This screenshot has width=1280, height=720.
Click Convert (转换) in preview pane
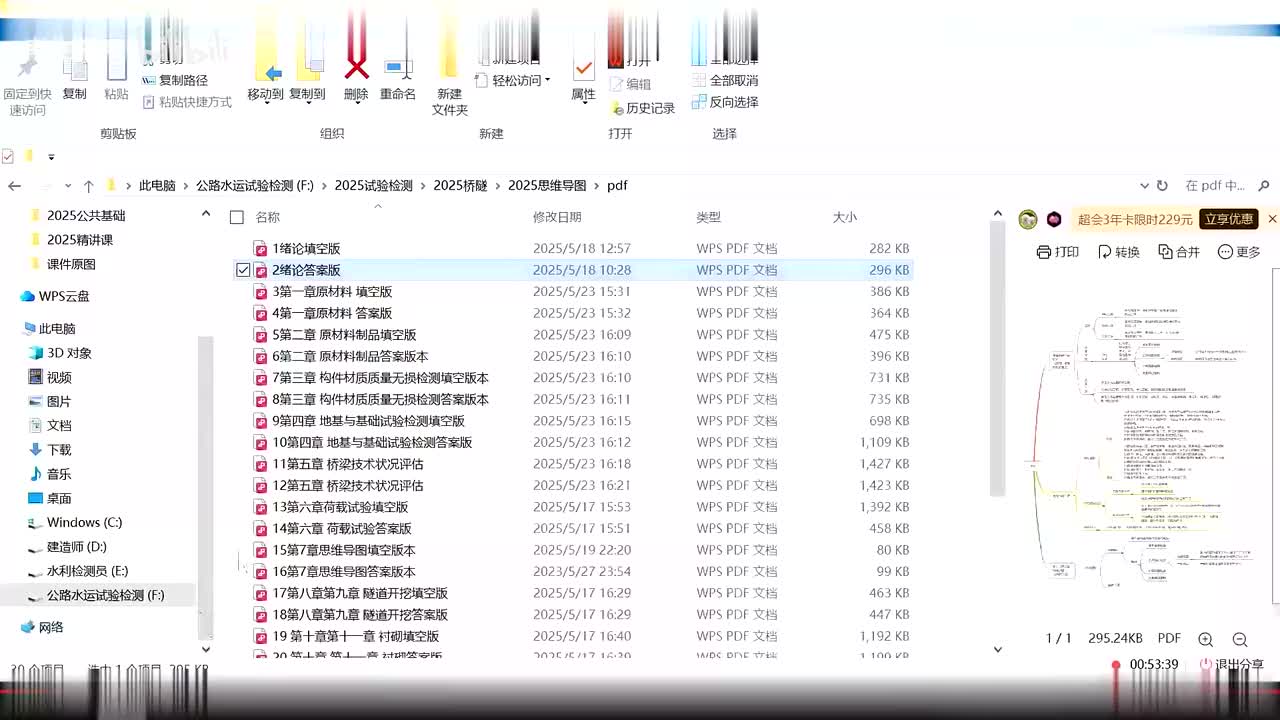[x=1119, y=252]
